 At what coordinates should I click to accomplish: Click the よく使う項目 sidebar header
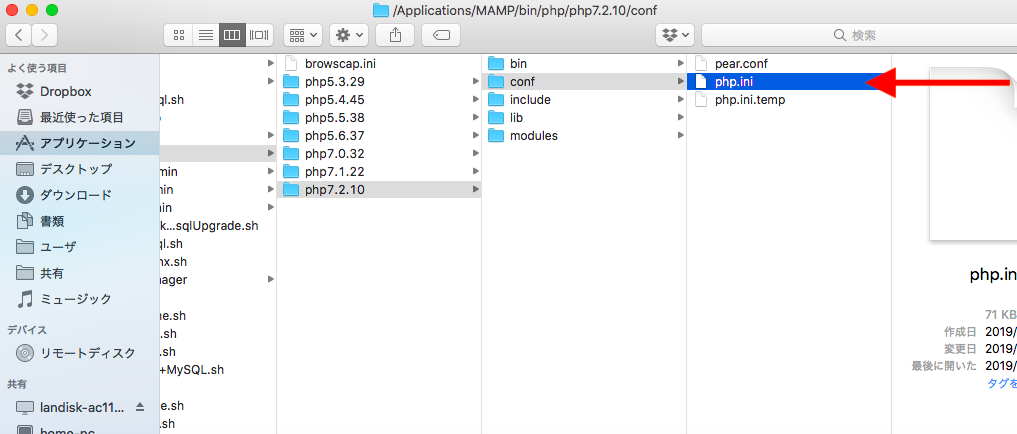click(37, 68)
